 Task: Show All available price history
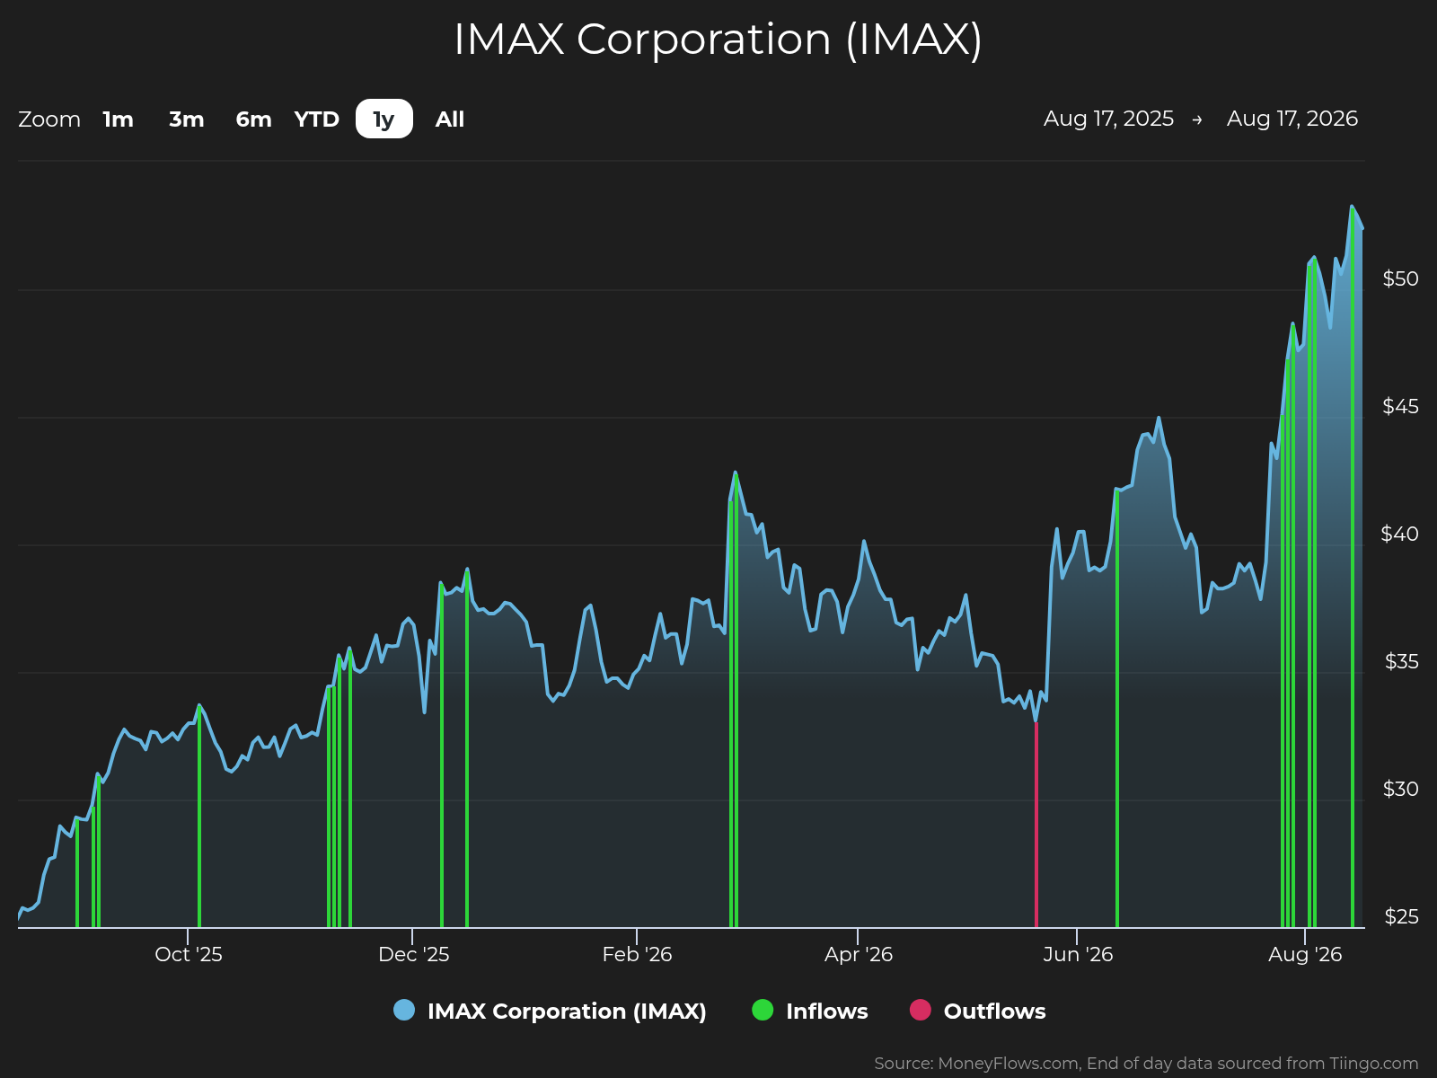(450, 119)
